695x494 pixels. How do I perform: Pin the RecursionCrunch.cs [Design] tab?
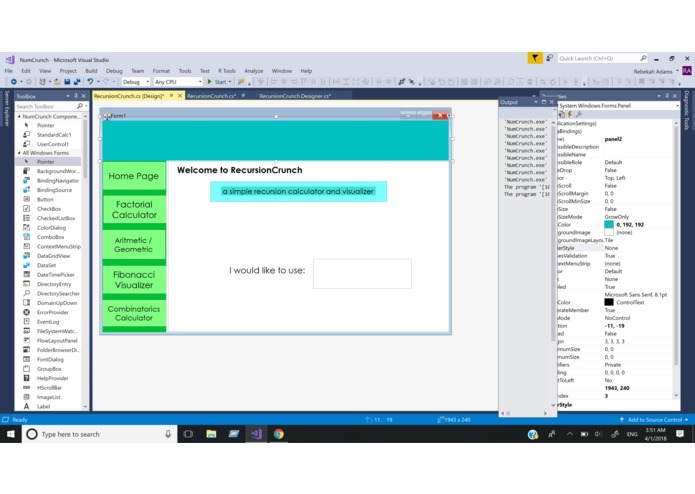(171, 96)
